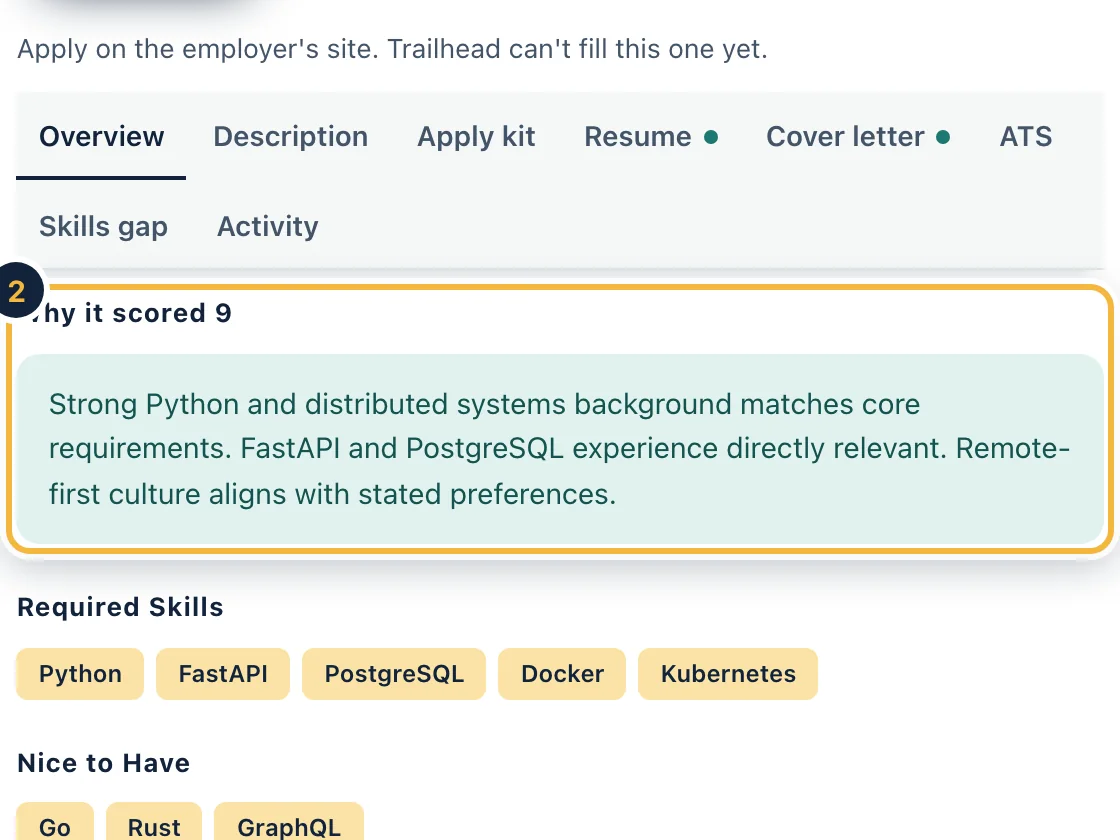Open the Activity tab
Viewport: 1120px width, 840px height.
coord(268,226)
